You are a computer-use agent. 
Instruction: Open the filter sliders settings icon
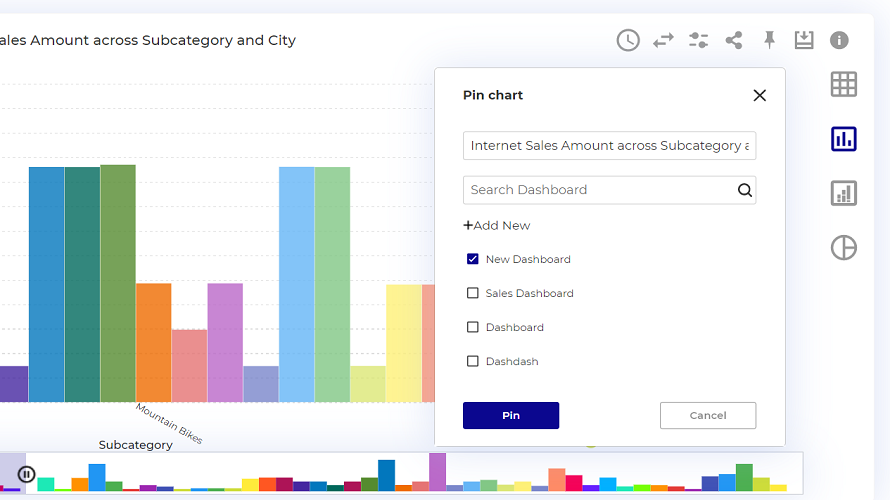point(698,40)
